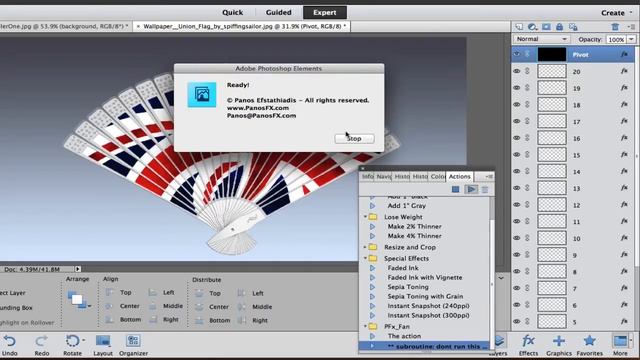640x360 pixels.
Task: Launch the Organizer
Action: tap(133, 345)
